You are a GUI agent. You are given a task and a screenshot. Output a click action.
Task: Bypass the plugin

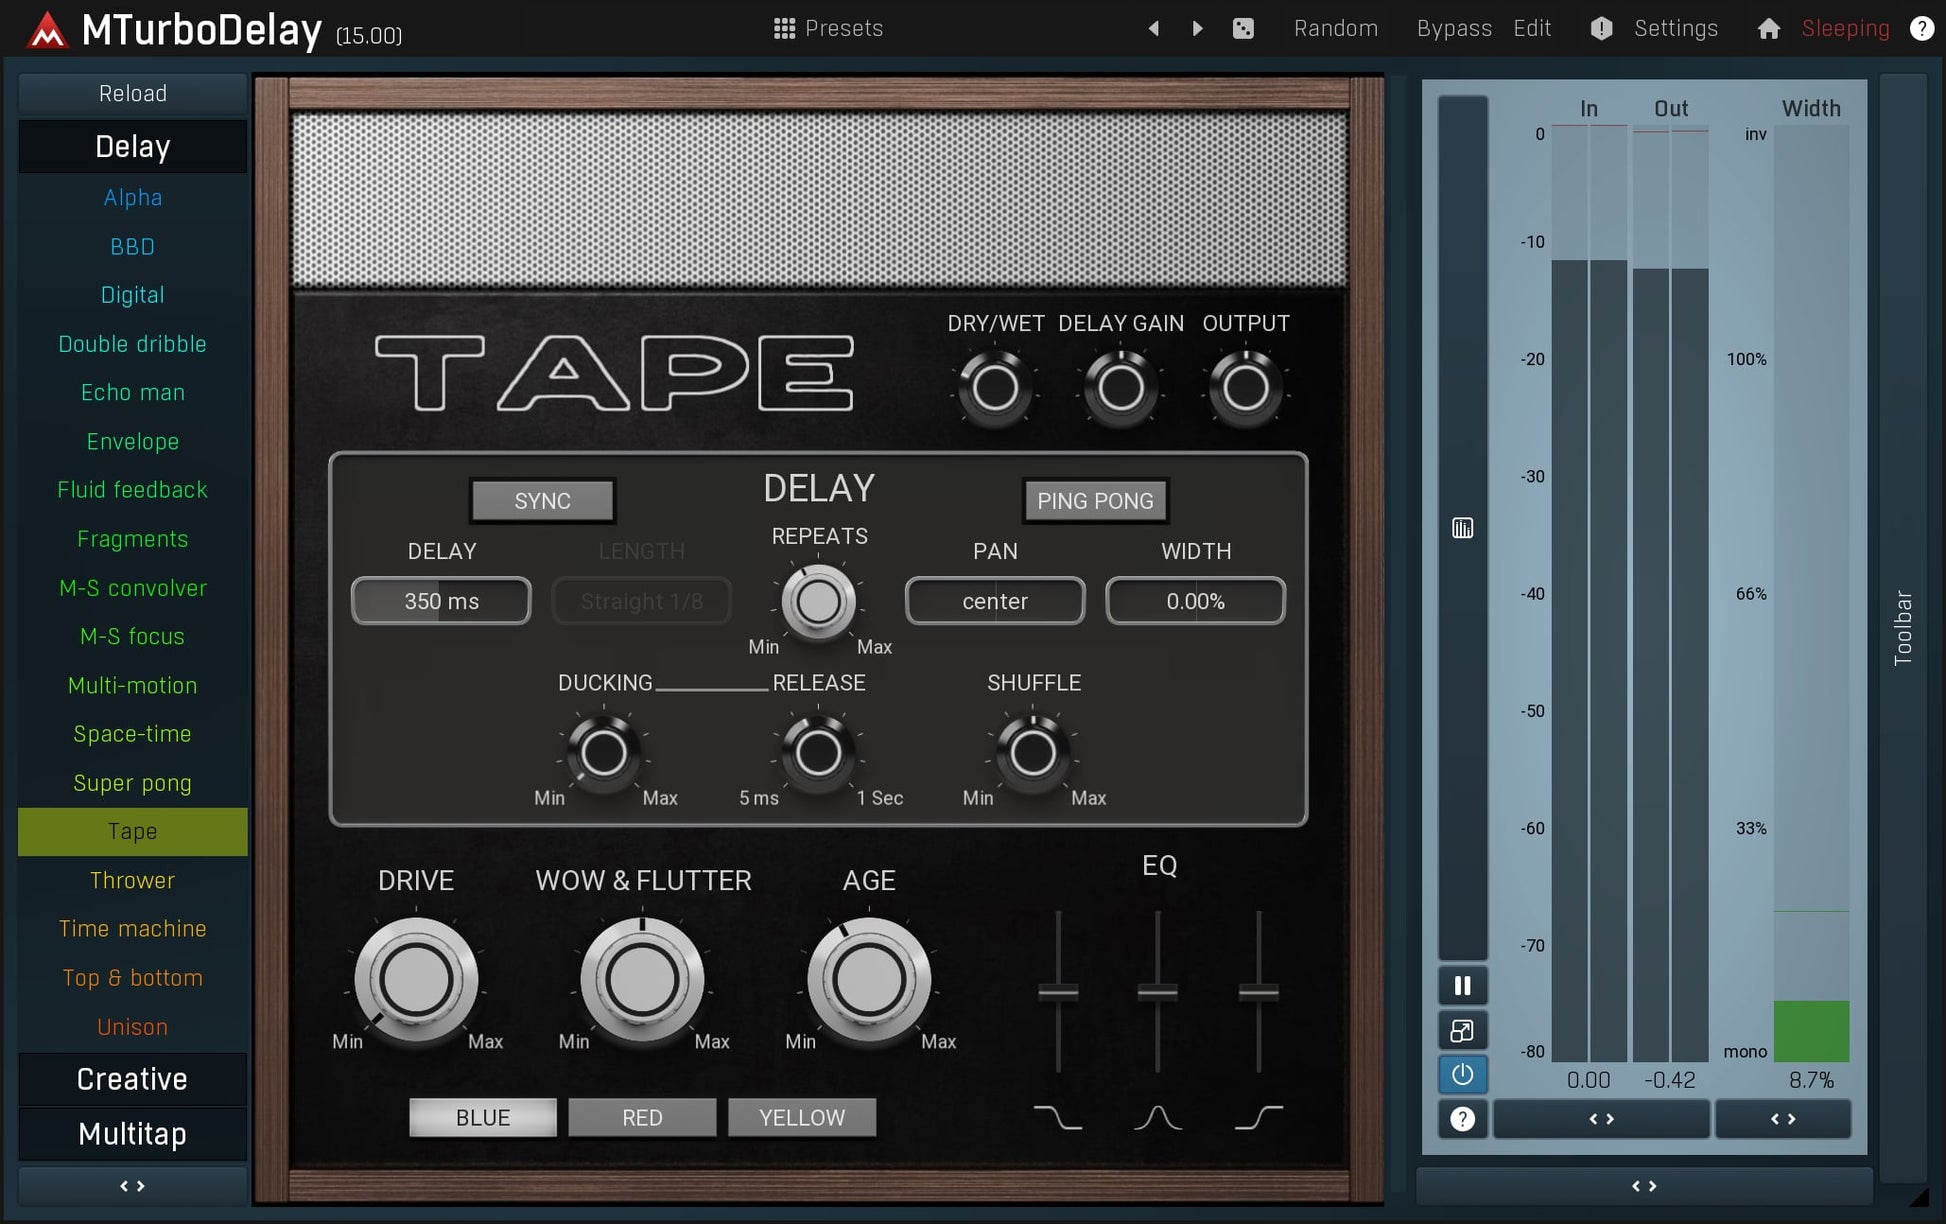[1453, 28]
